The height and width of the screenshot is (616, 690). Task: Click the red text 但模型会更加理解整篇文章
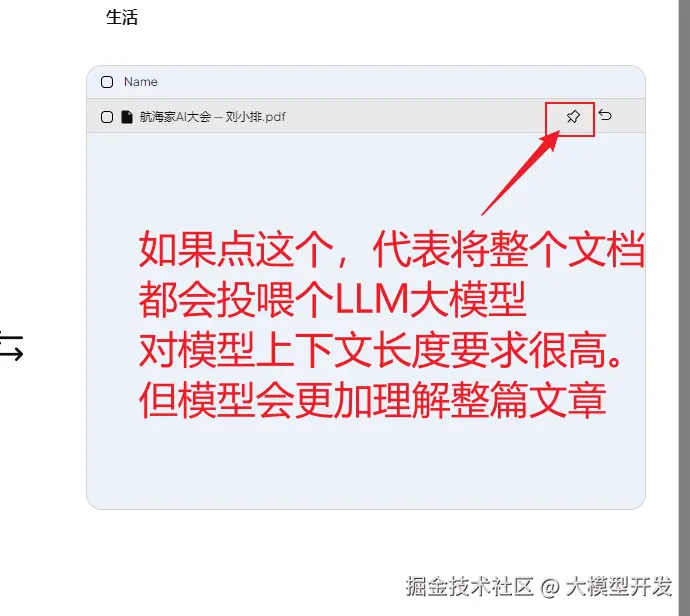(373, 400)
